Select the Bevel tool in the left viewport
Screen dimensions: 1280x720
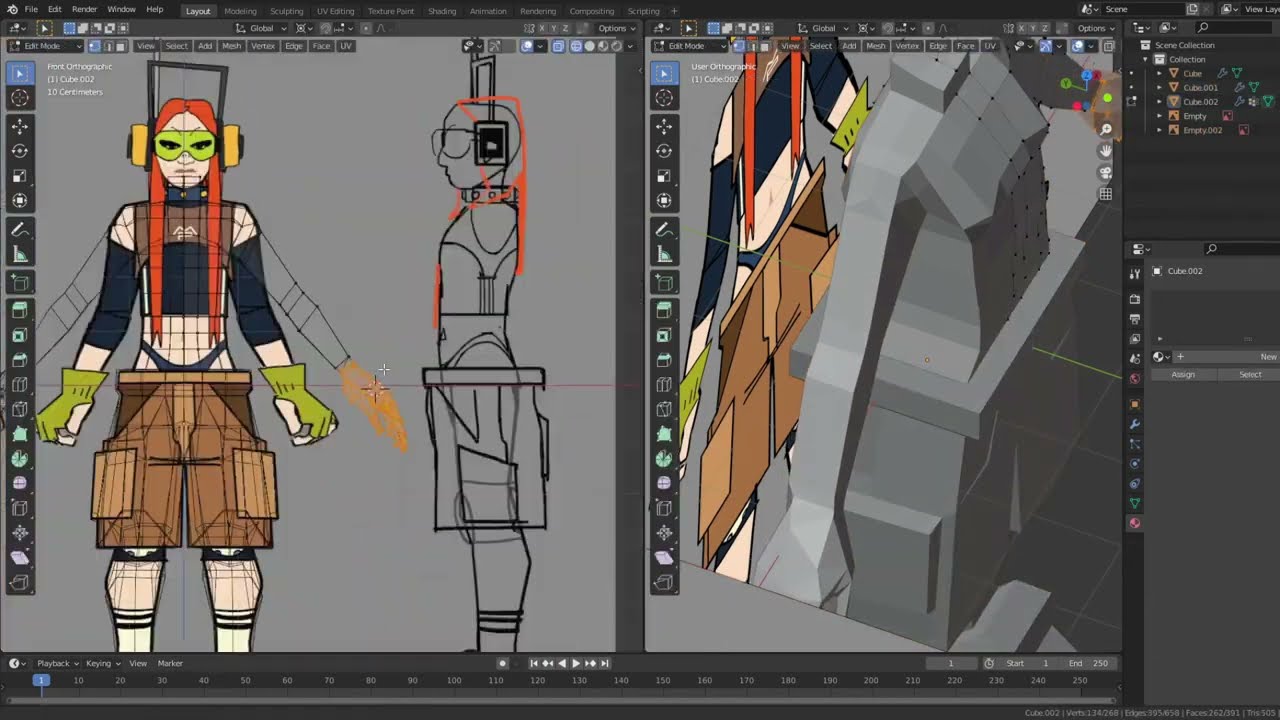(x=20, y=360)
